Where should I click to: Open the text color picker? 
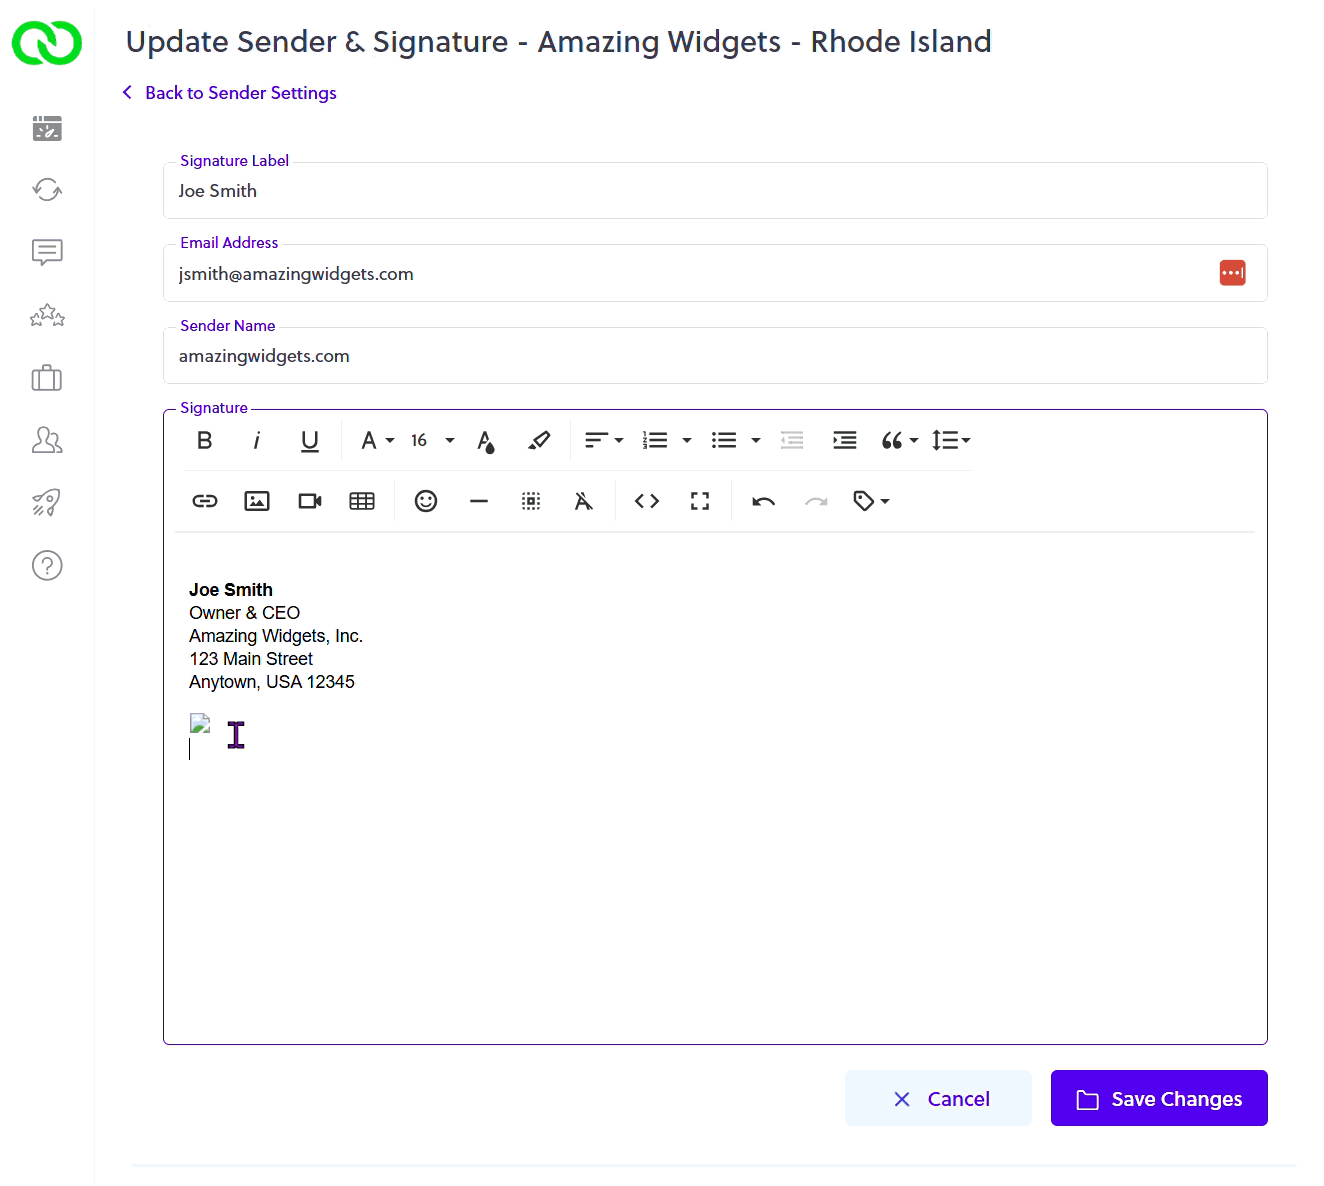click(x=486, y=441)
